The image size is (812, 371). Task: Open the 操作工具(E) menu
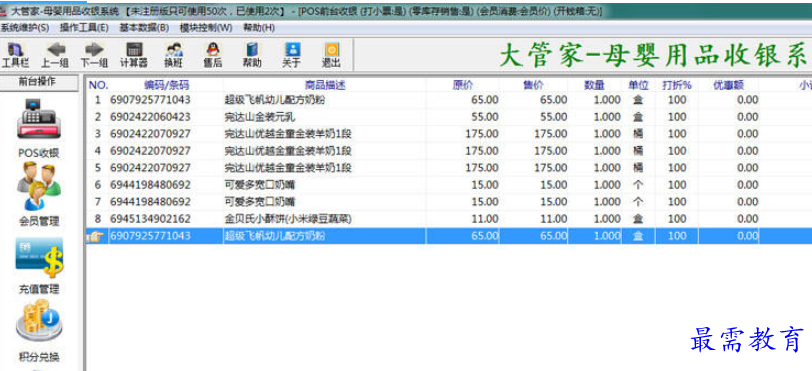(x=84, y=27)
